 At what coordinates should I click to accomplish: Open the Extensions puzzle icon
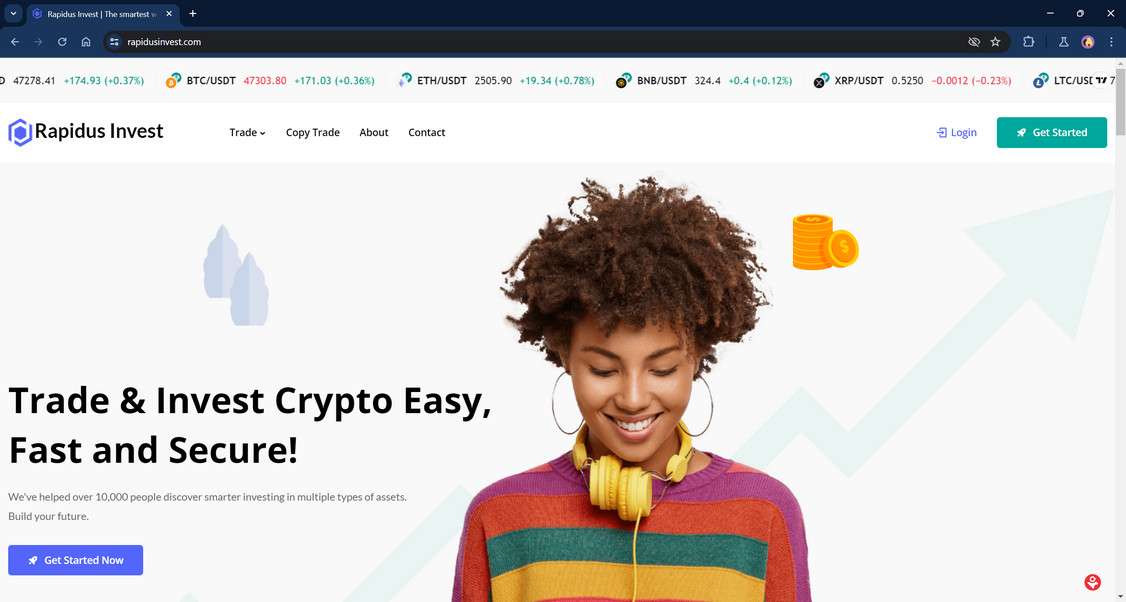1028,42
